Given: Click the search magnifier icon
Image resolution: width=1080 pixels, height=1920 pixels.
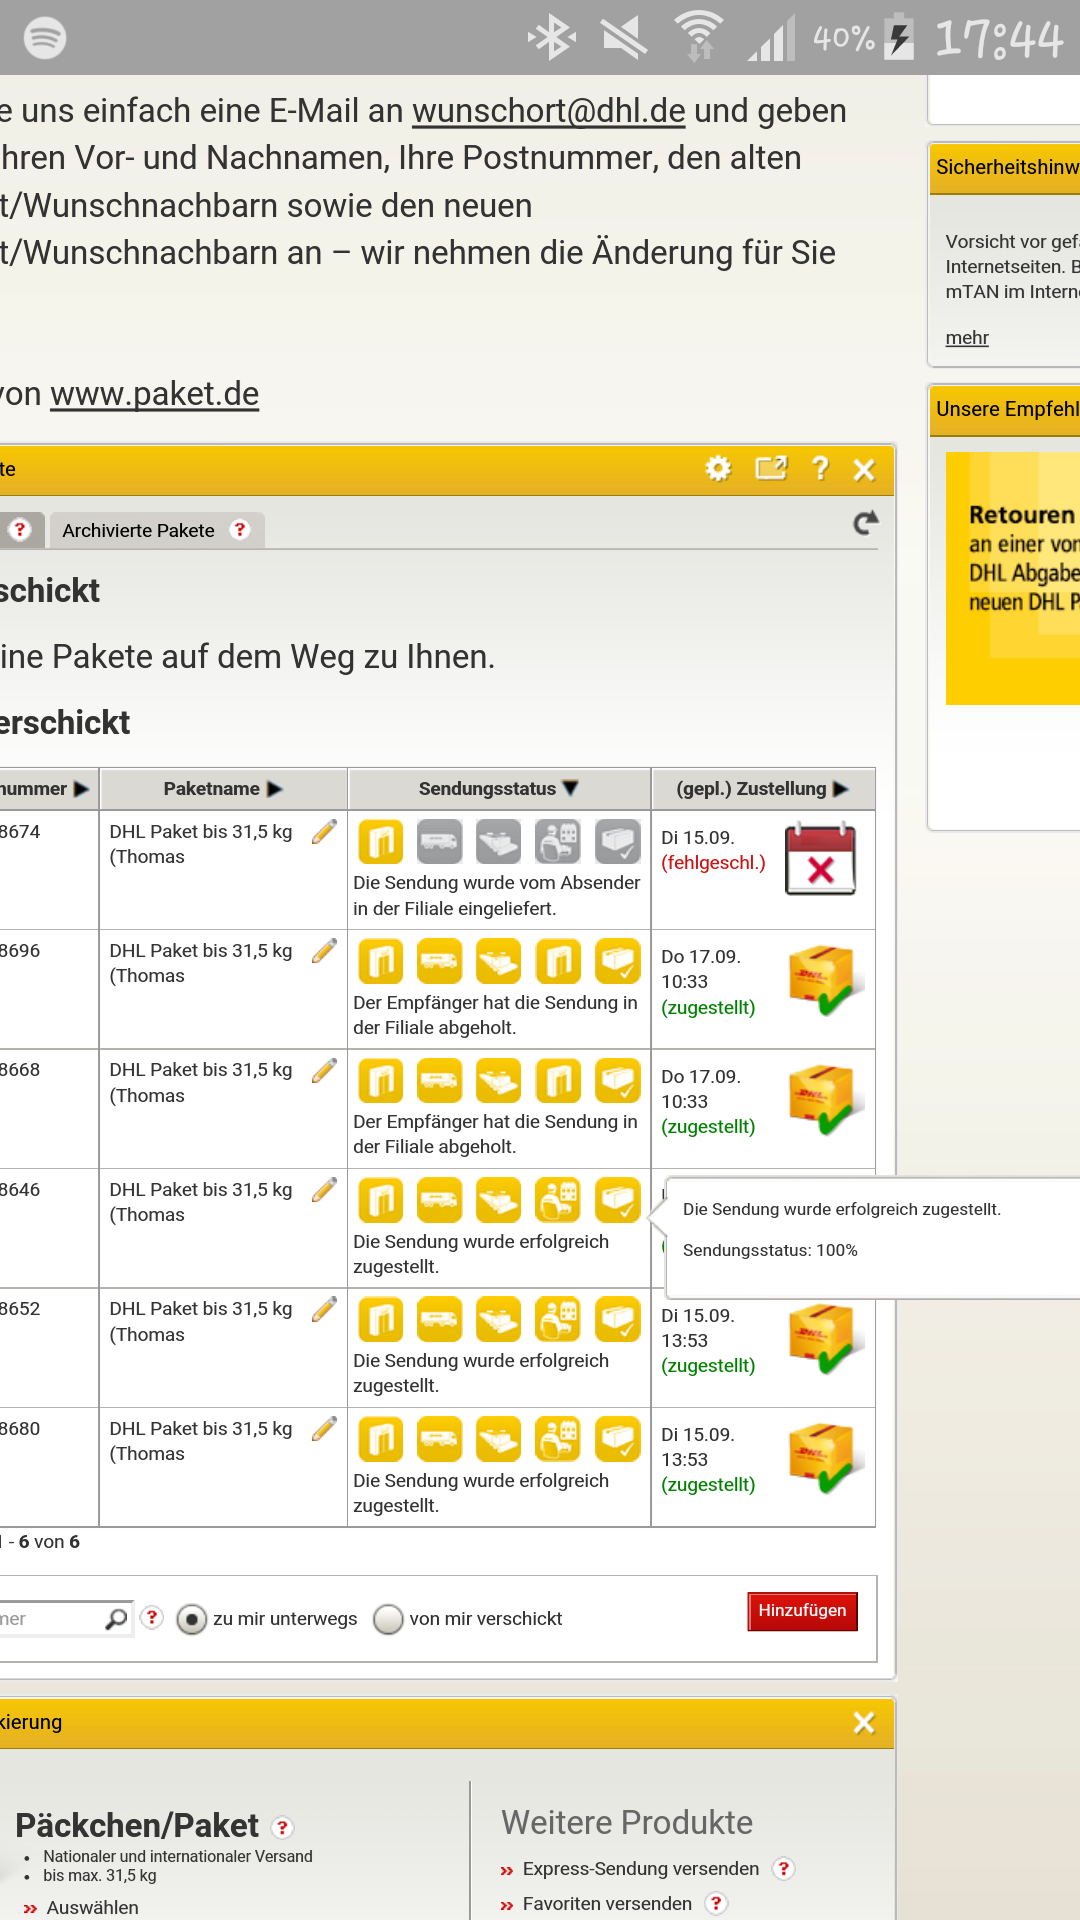Looking at the screenshot, I should [x=117, y=1618].
